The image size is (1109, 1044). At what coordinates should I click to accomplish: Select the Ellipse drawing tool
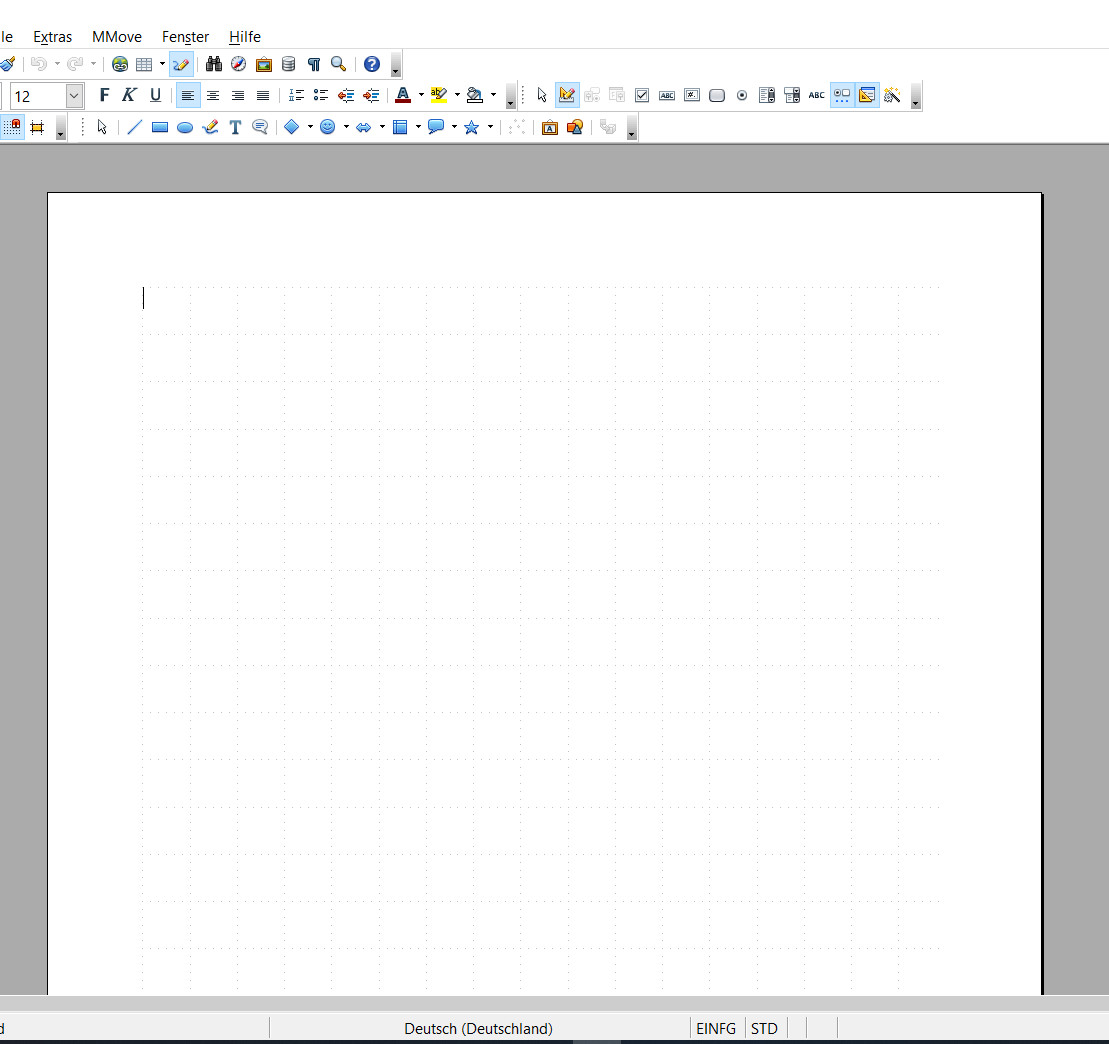coord(185,127)
